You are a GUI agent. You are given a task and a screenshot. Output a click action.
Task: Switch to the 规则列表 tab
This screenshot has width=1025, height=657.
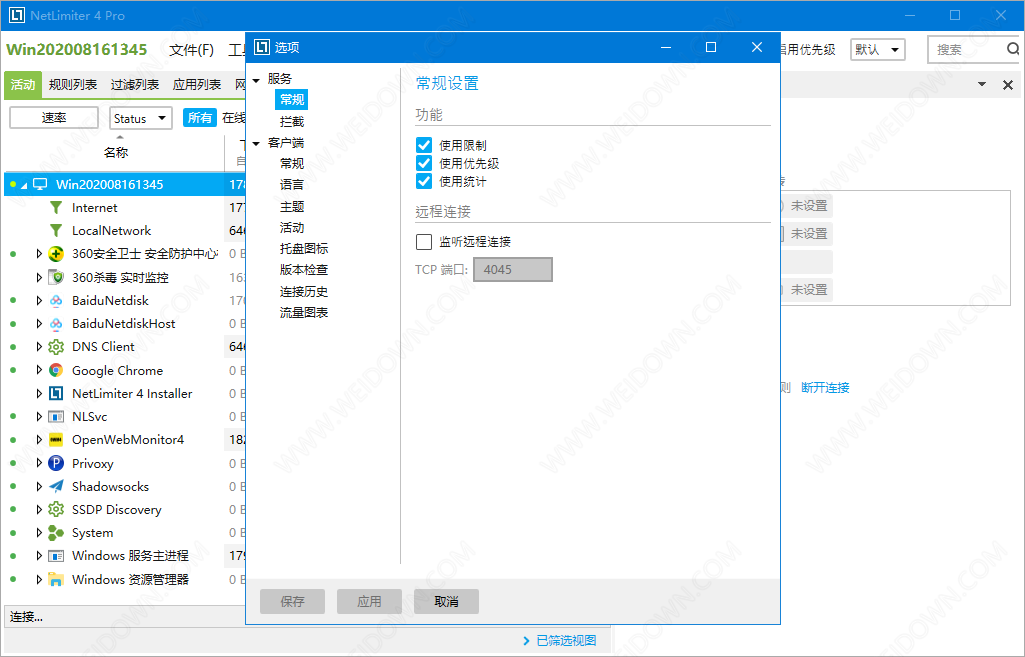point(73,85)
